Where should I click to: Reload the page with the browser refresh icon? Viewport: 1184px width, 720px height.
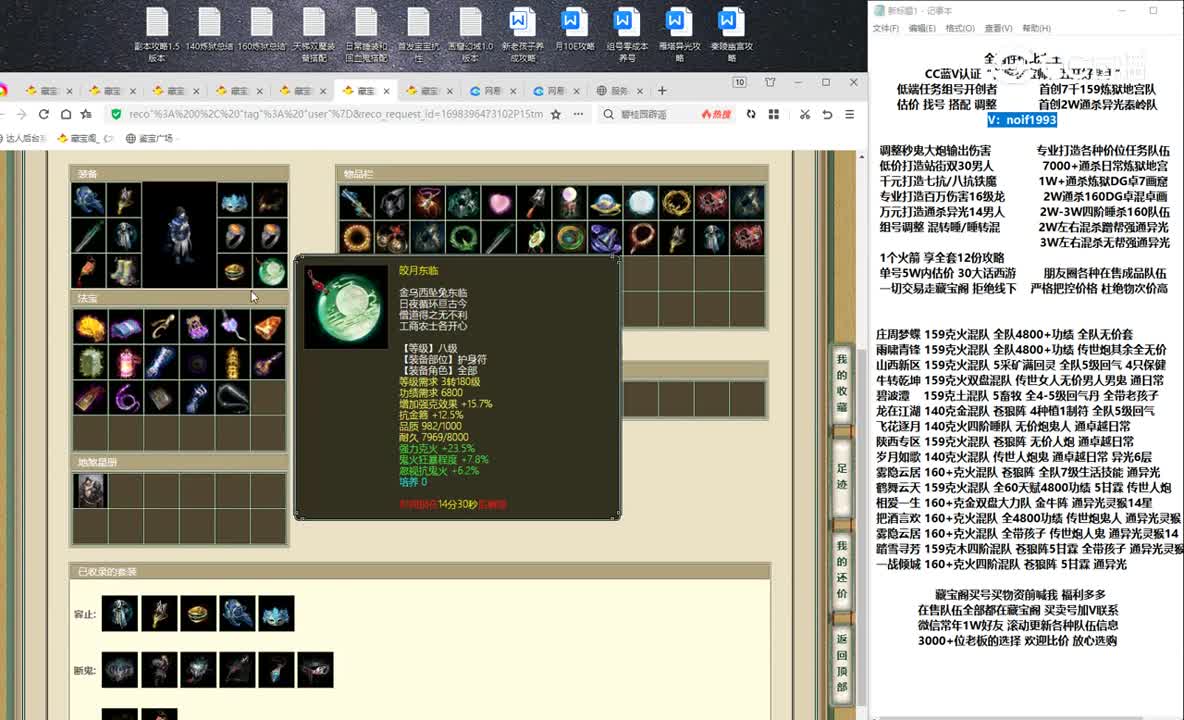click(44, 114)
